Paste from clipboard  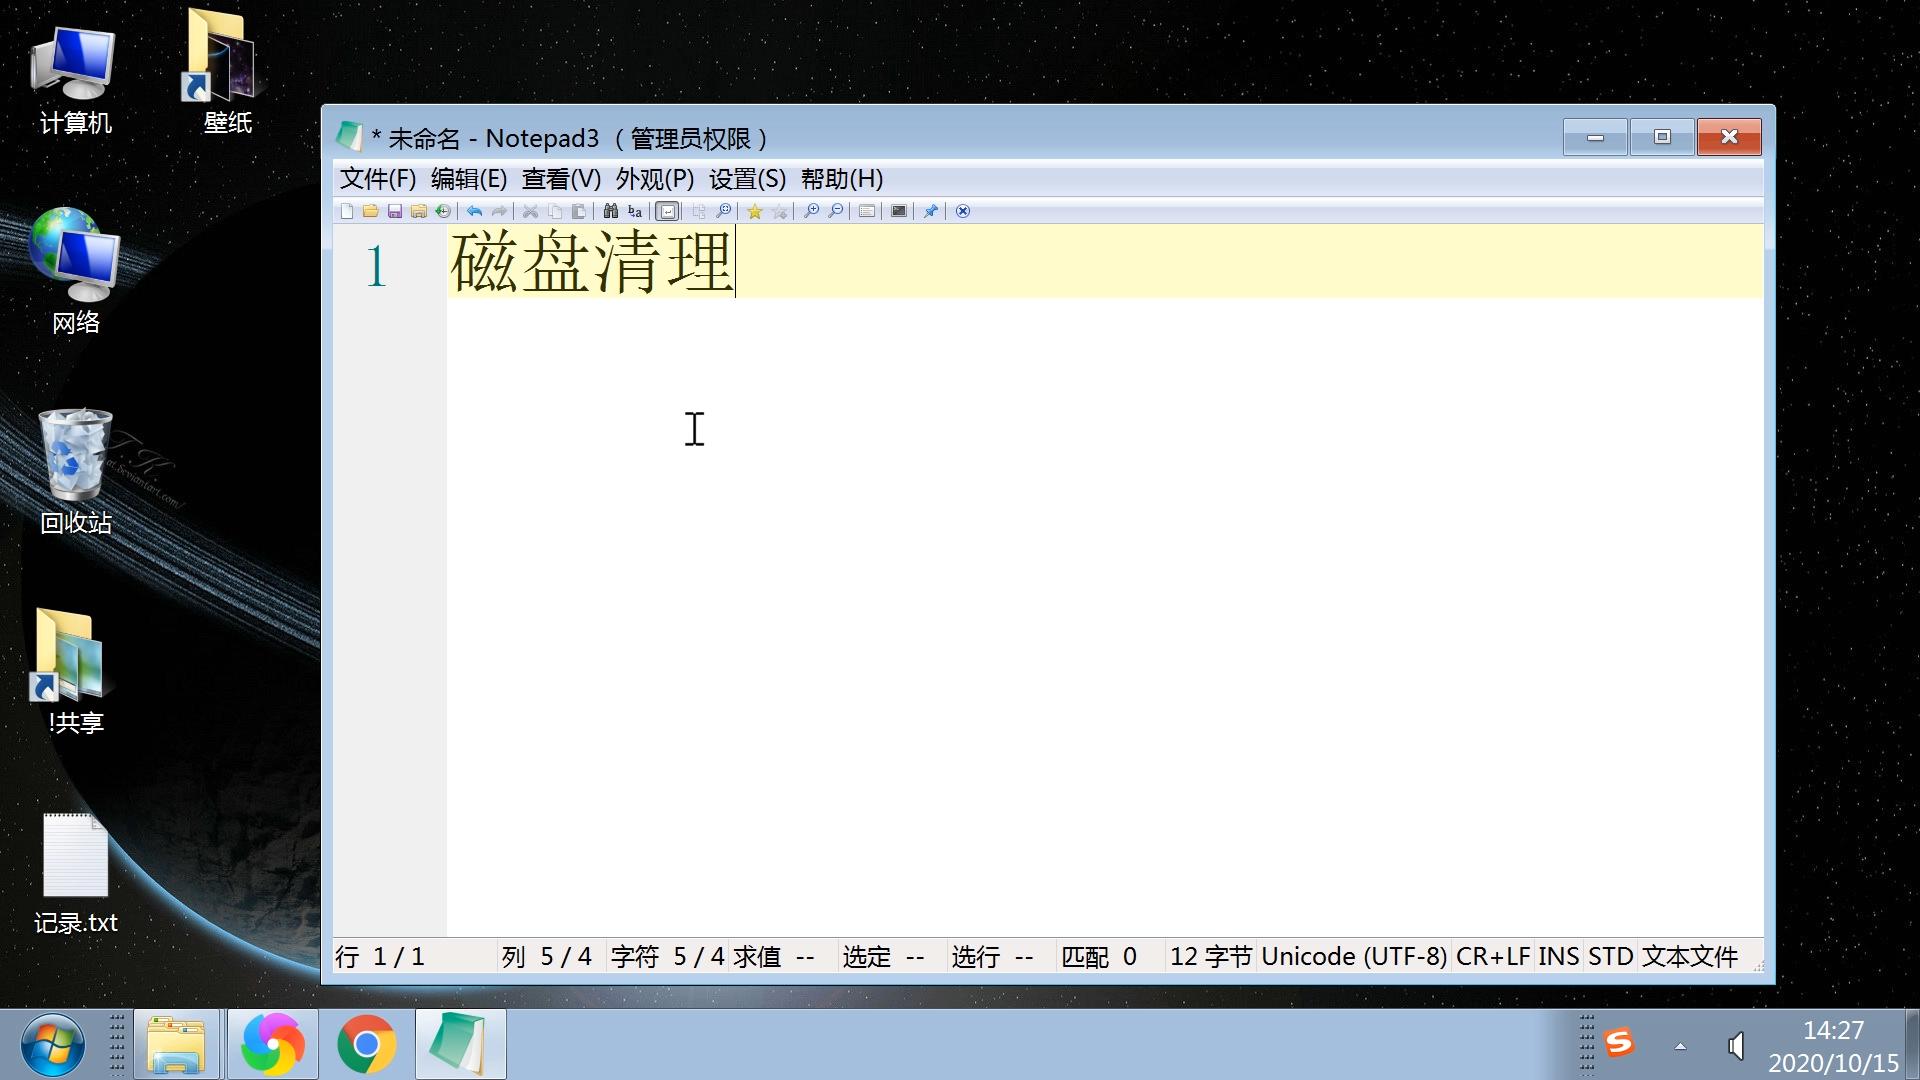(580, 211)
